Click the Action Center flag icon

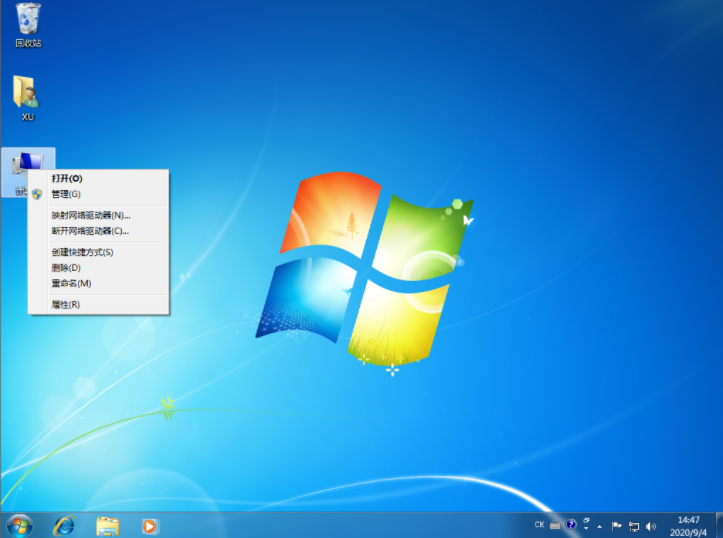tap(616, 525)
